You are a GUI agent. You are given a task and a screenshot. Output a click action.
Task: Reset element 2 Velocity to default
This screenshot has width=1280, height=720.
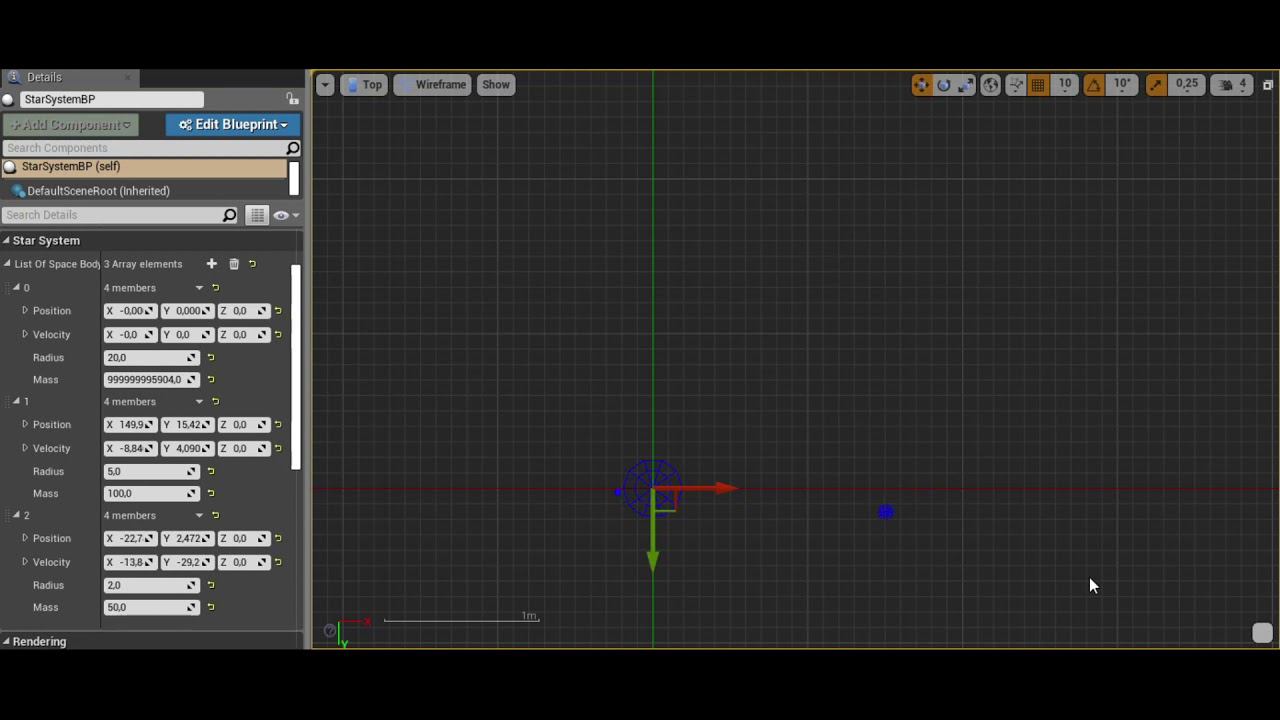point(278,562)
